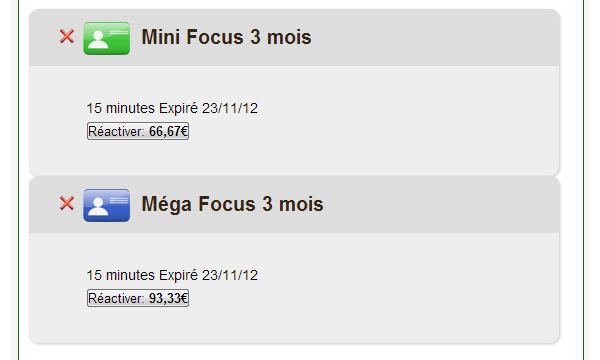Click the Méga Focus date Expiré 23/11/12

click(209, 275)
